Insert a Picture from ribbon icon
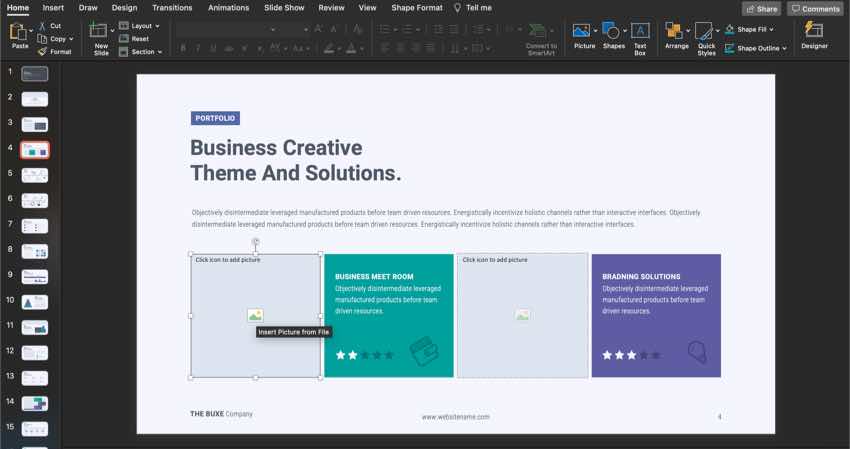Screen dimensions: 850x449 pos(581,31)
